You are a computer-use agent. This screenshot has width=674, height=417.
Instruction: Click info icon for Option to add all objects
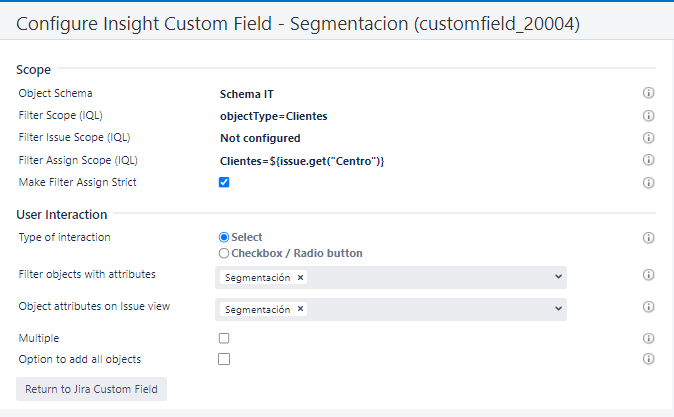click(x=648, y=359)
